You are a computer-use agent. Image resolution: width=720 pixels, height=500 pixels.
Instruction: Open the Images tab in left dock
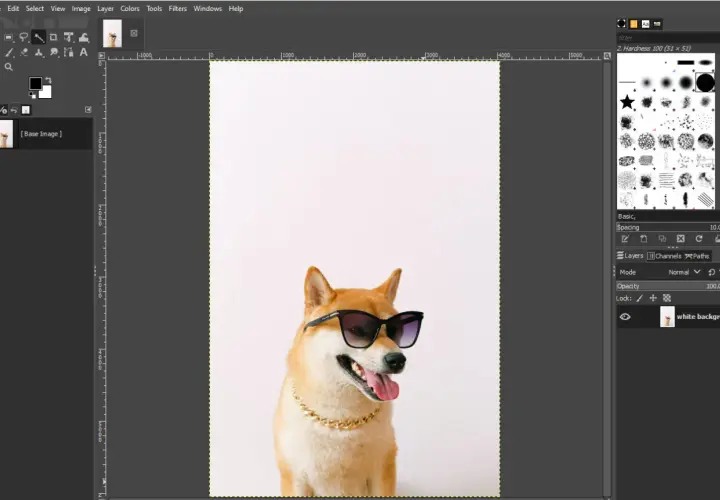click(26, 110)
